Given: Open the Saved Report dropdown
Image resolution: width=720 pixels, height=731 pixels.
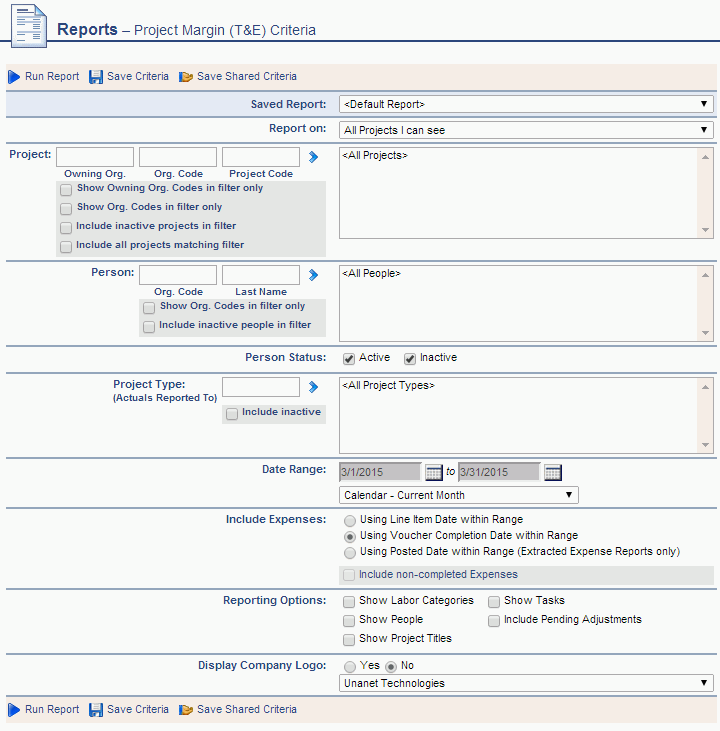Looking at the screenshot, I should (526, 104).
